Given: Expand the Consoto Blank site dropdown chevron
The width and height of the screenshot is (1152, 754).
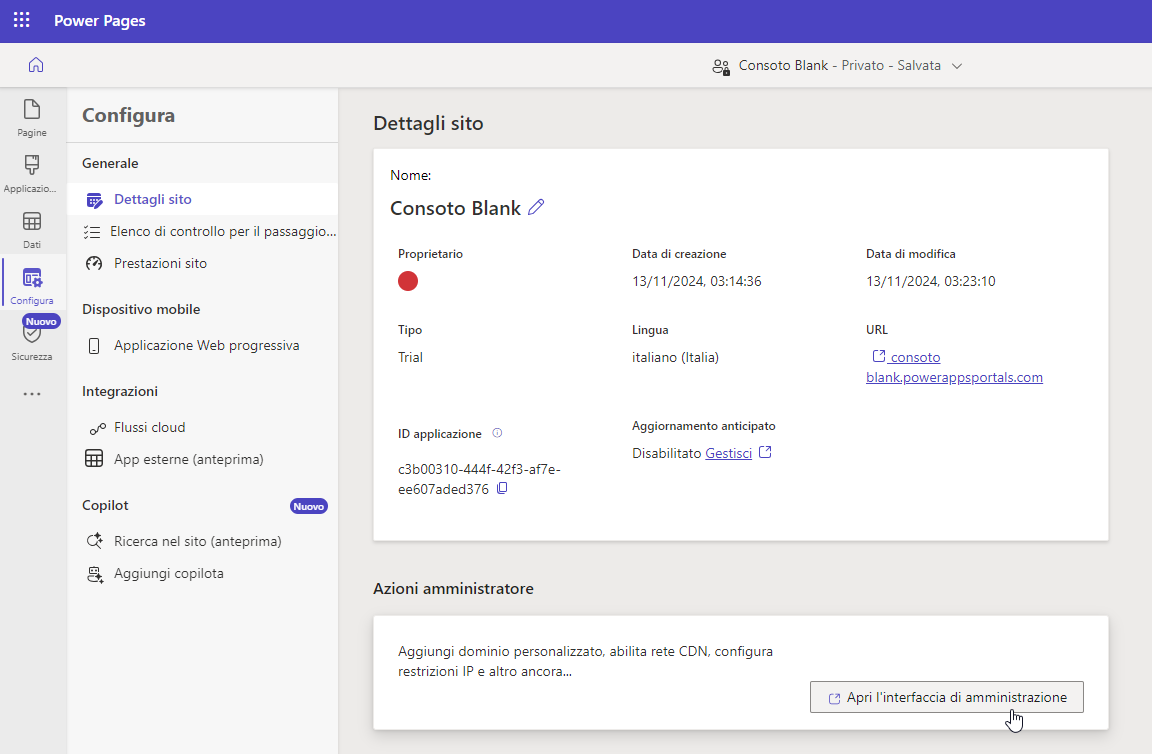Looking at the screenshot, I should (957, 66).
